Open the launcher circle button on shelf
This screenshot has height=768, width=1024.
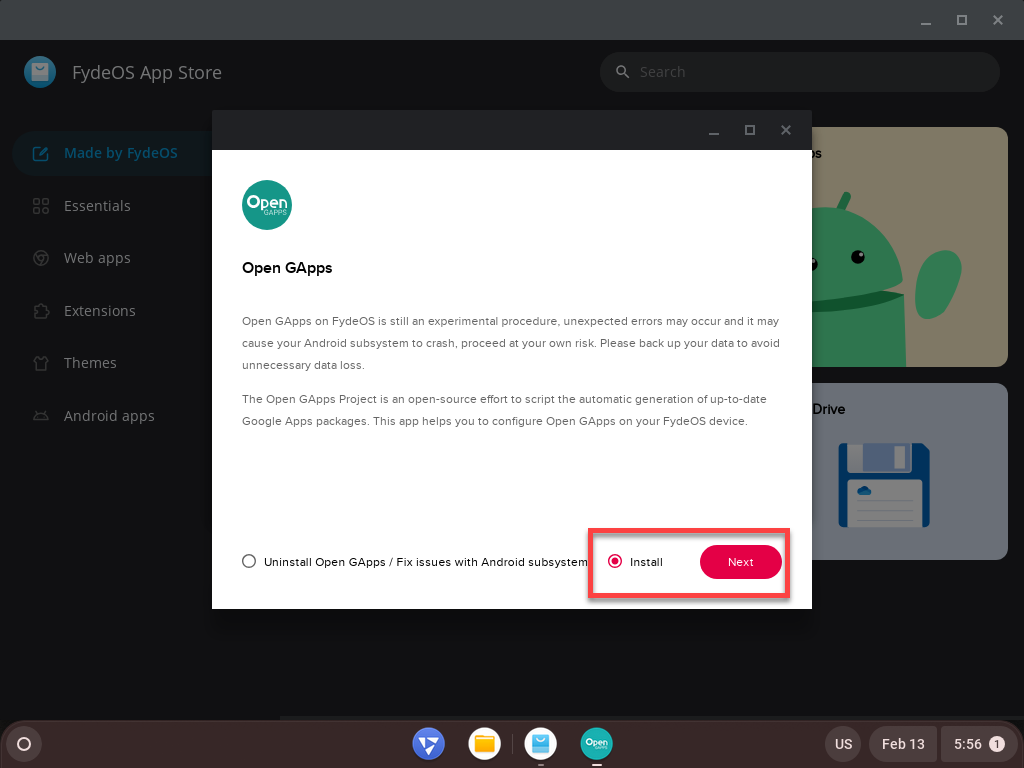24,744
